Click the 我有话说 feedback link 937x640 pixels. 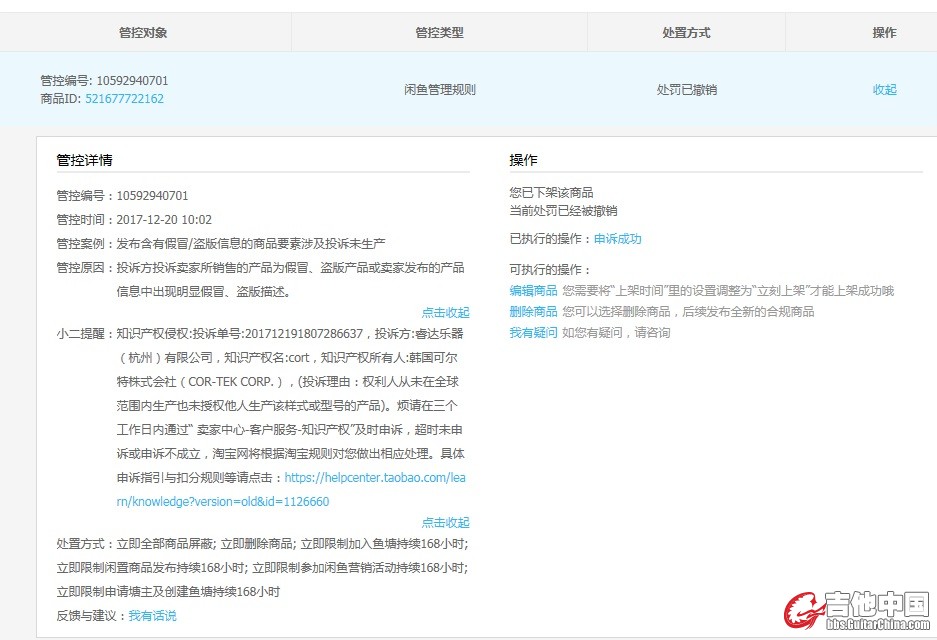point(152,615)
